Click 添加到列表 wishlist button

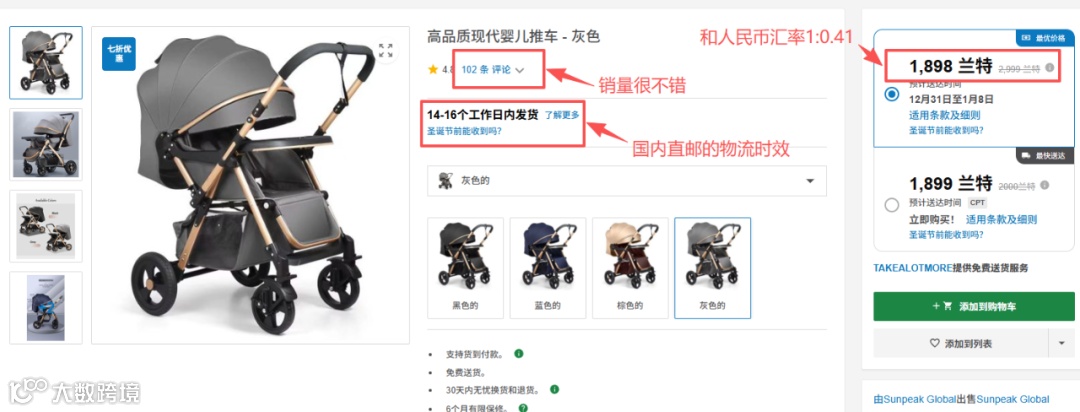click(960, 342)
